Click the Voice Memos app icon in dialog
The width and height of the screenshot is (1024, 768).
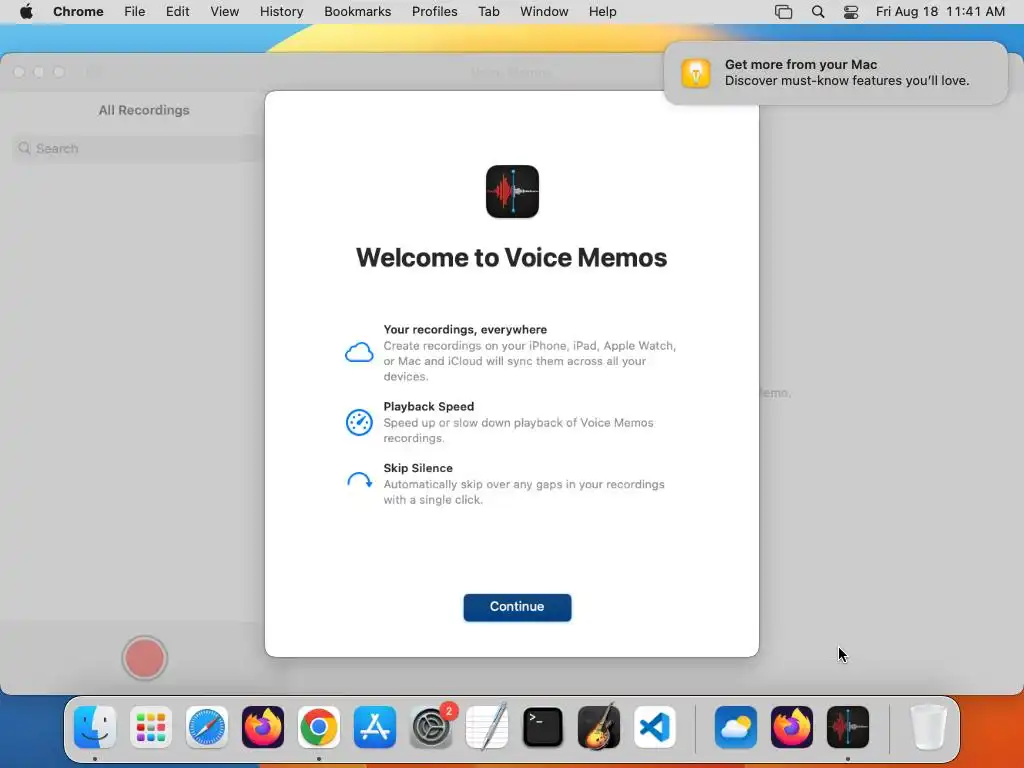point(513,191)
